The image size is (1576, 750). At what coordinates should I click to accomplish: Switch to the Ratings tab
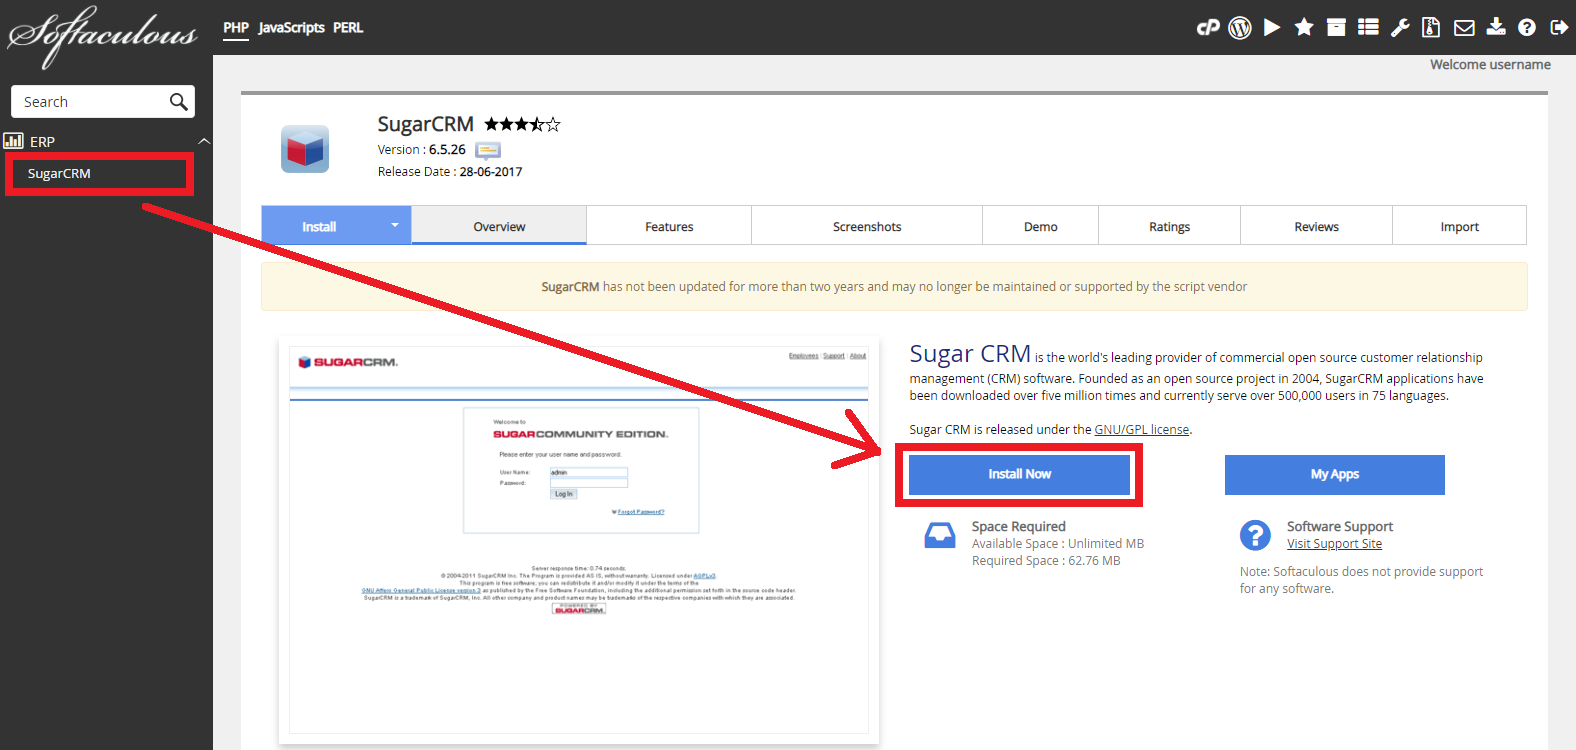point(1169,226)
